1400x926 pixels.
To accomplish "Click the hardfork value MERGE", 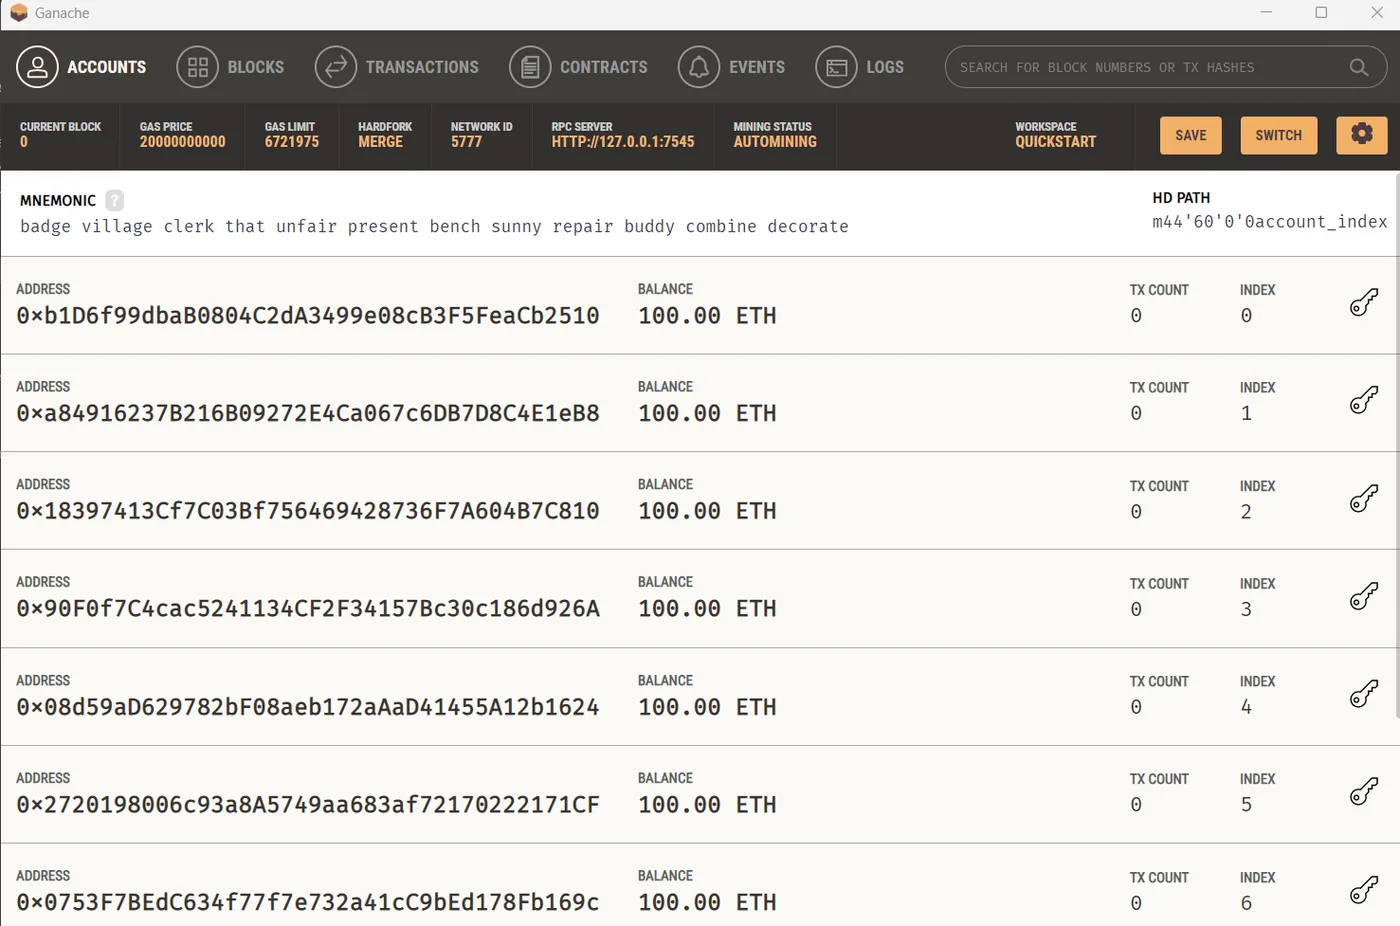I will pyautogui.click(x=381, y=142).
